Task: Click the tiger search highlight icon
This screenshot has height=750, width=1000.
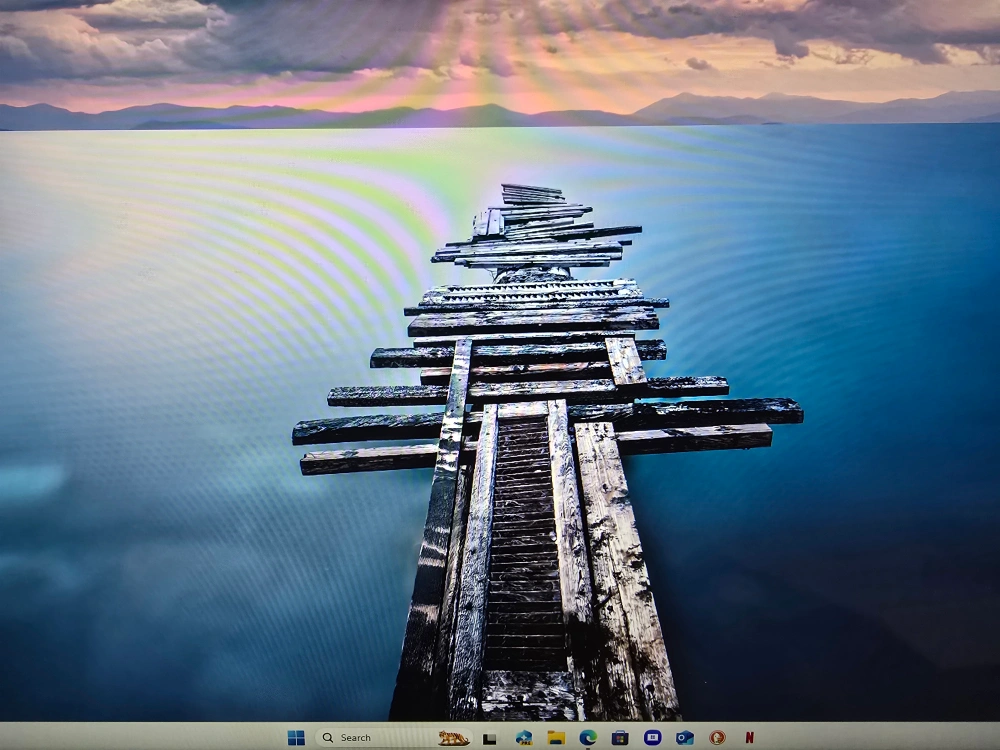Action: point(453,738)
